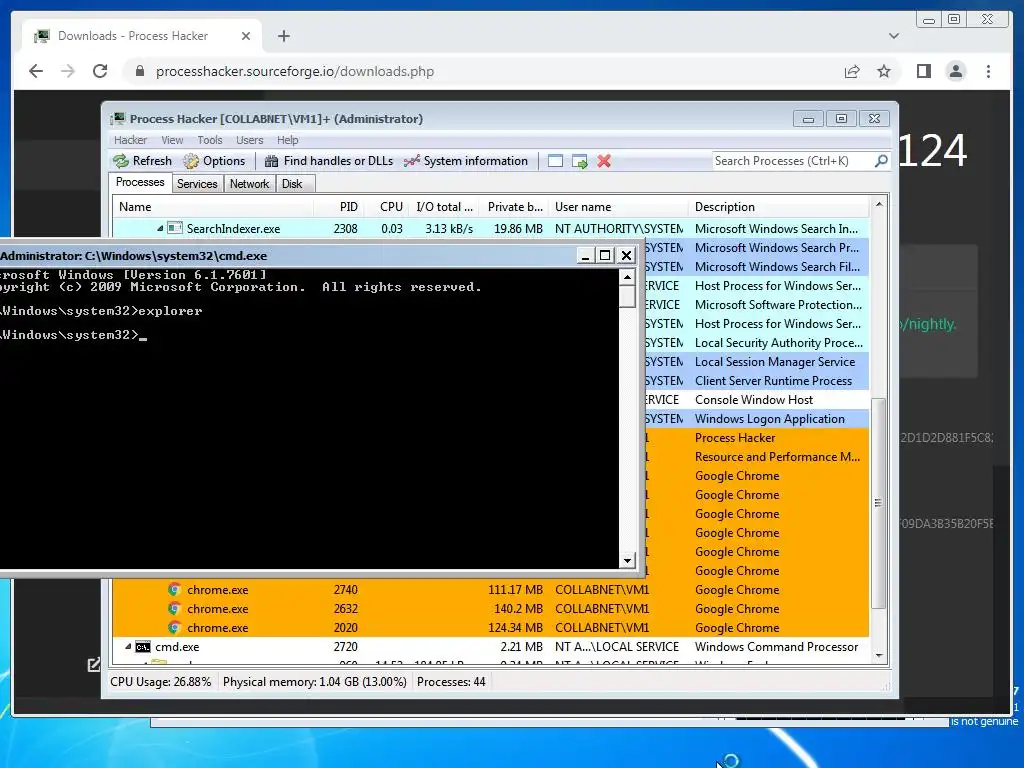1024x768 pixels.
Task: Open the Users menu
Action: click(x=249, y=140)
